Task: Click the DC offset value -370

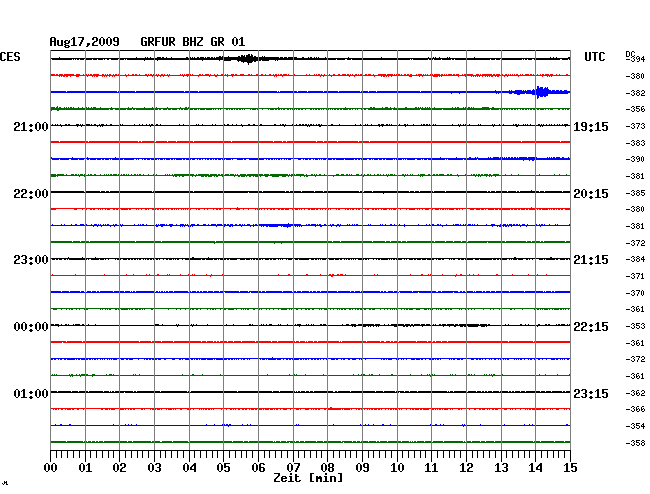Action: [x=635, y=293]
